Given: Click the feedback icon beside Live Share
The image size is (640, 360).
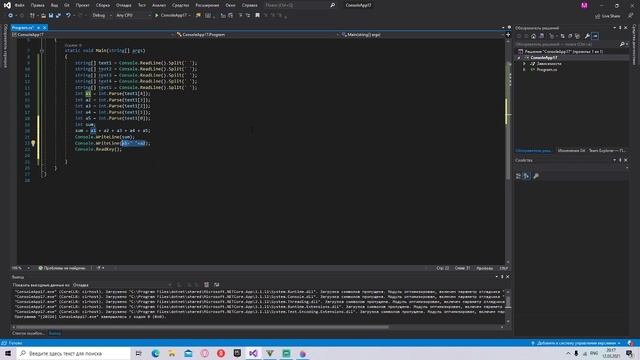Looking at the screenshot, I should pos(631,16).
